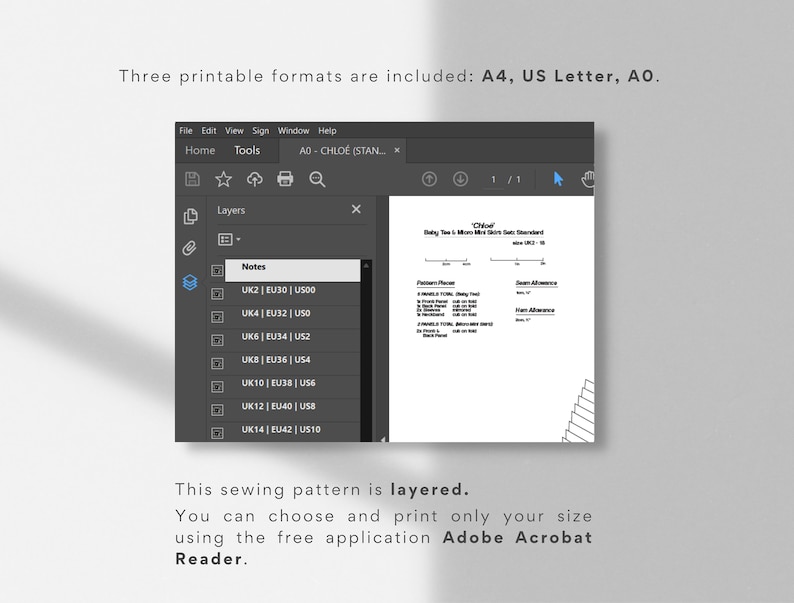Select the UK4 | EU32 | US0 layer name
The image size is (794, 603).
276,313
